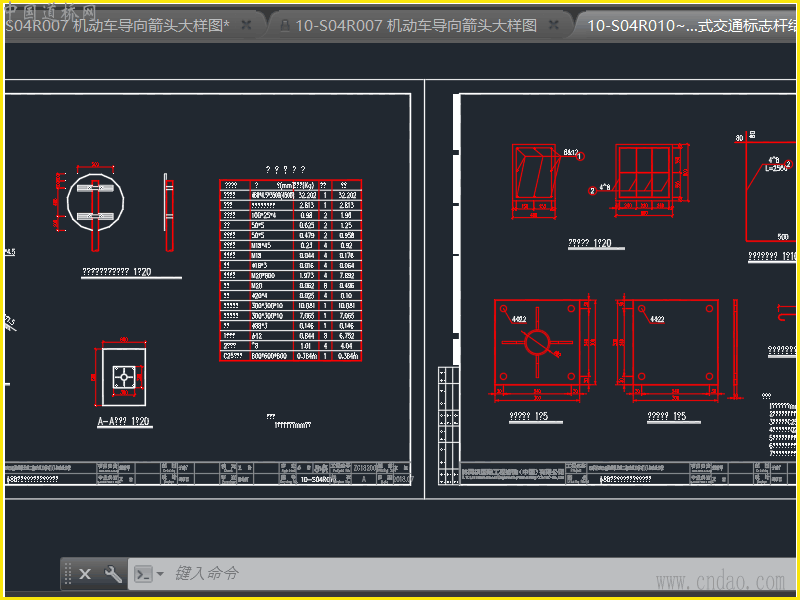Image resolution: width=800 pixels, height=600 pixels.
Task: Click the command line grip handle
Action: 68,574
